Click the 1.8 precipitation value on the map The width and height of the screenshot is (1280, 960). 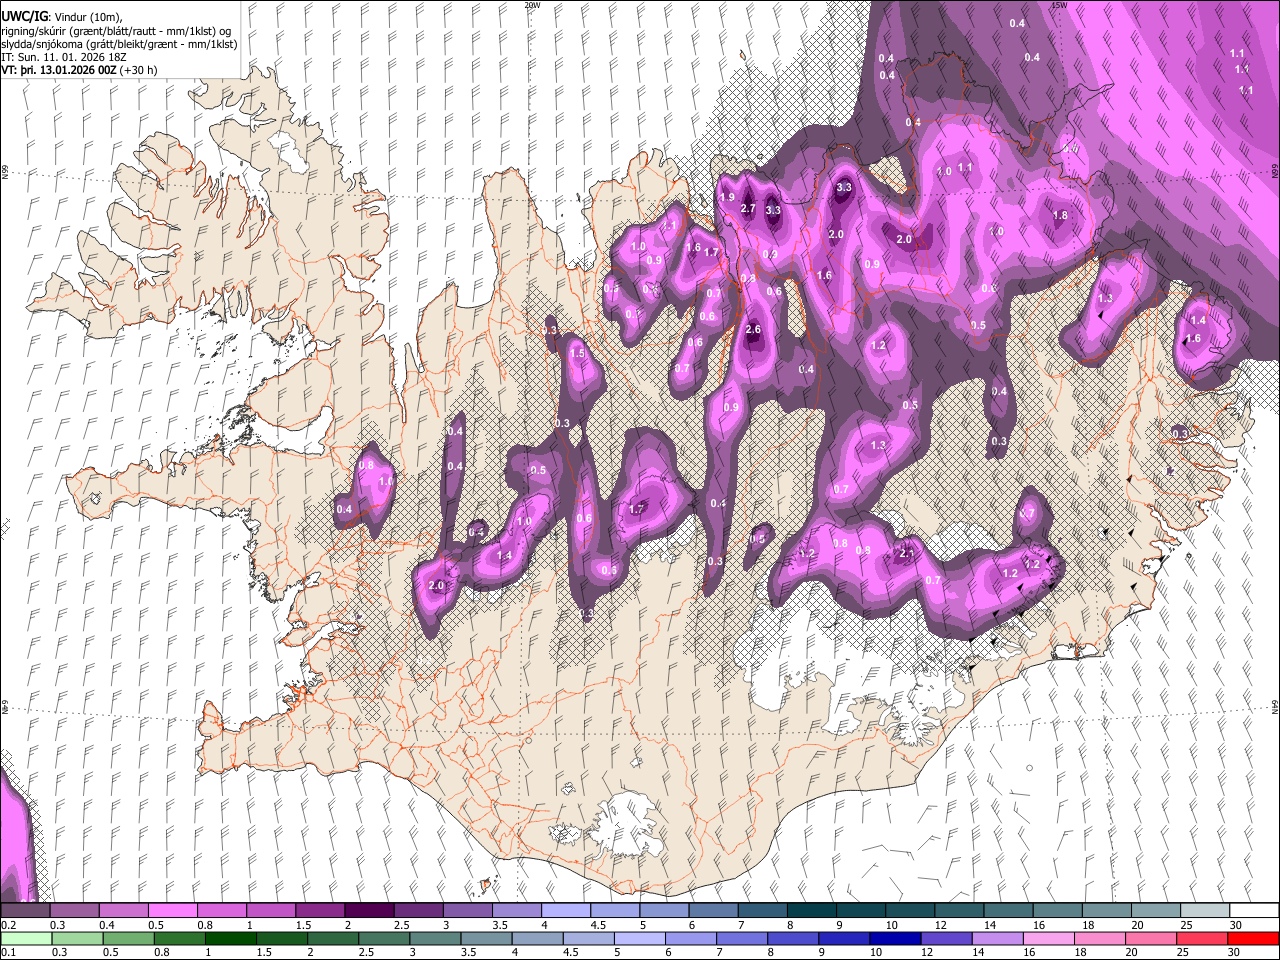pyautogui.click(x=1060, y=215)
